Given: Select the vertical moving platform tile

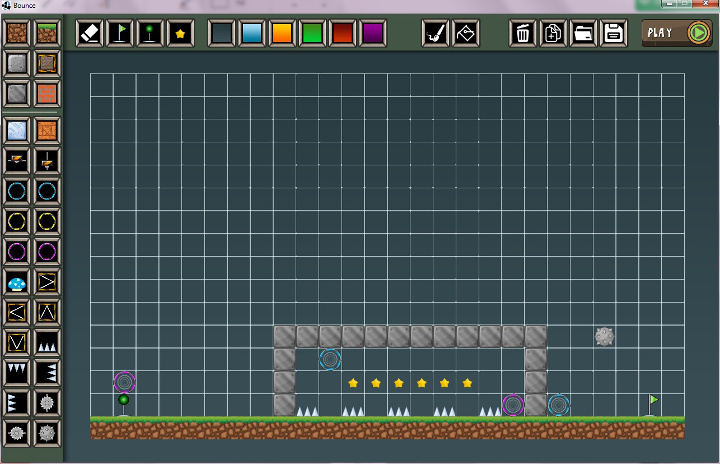Looking at the screenshot, I should coord(47,161).
